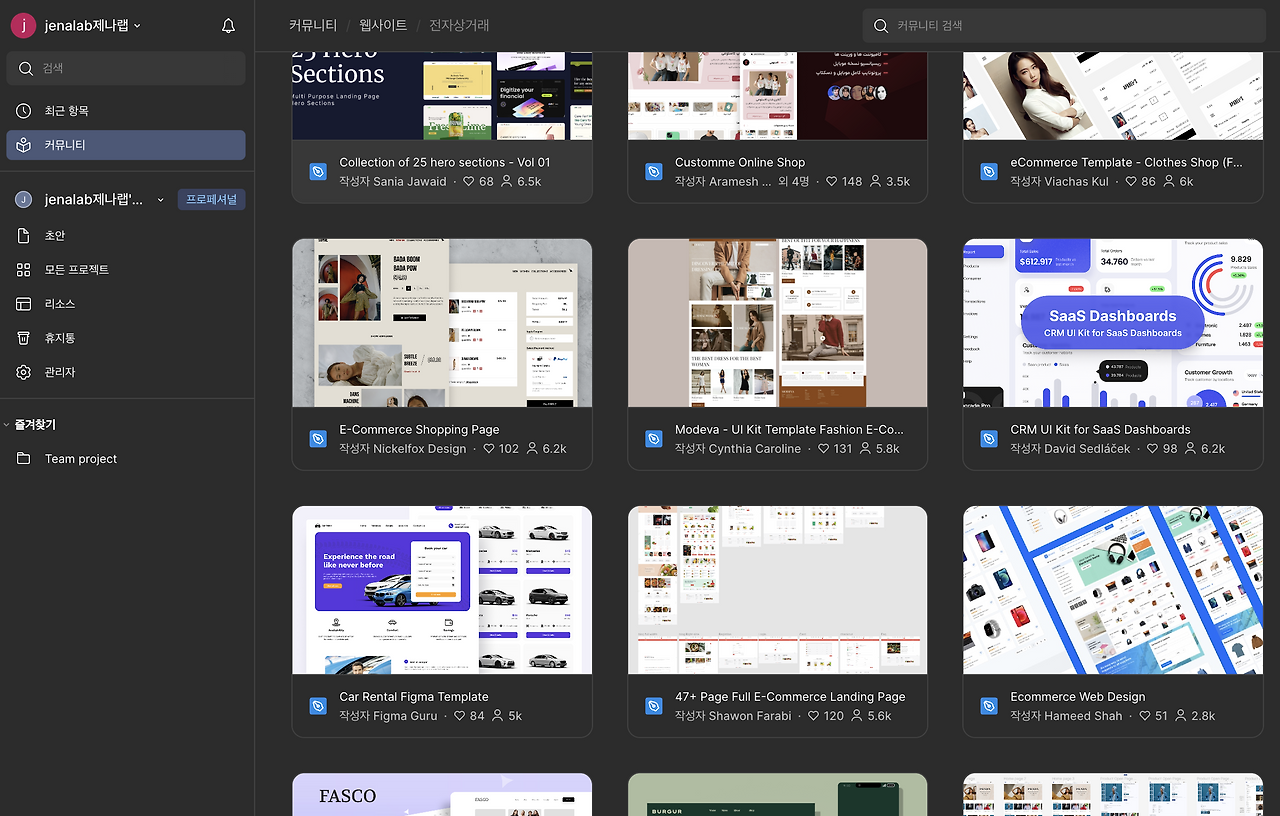Click file icon beside CRM UI Kit title
This screenshot has height=816, width=1280.
point(989,439)
